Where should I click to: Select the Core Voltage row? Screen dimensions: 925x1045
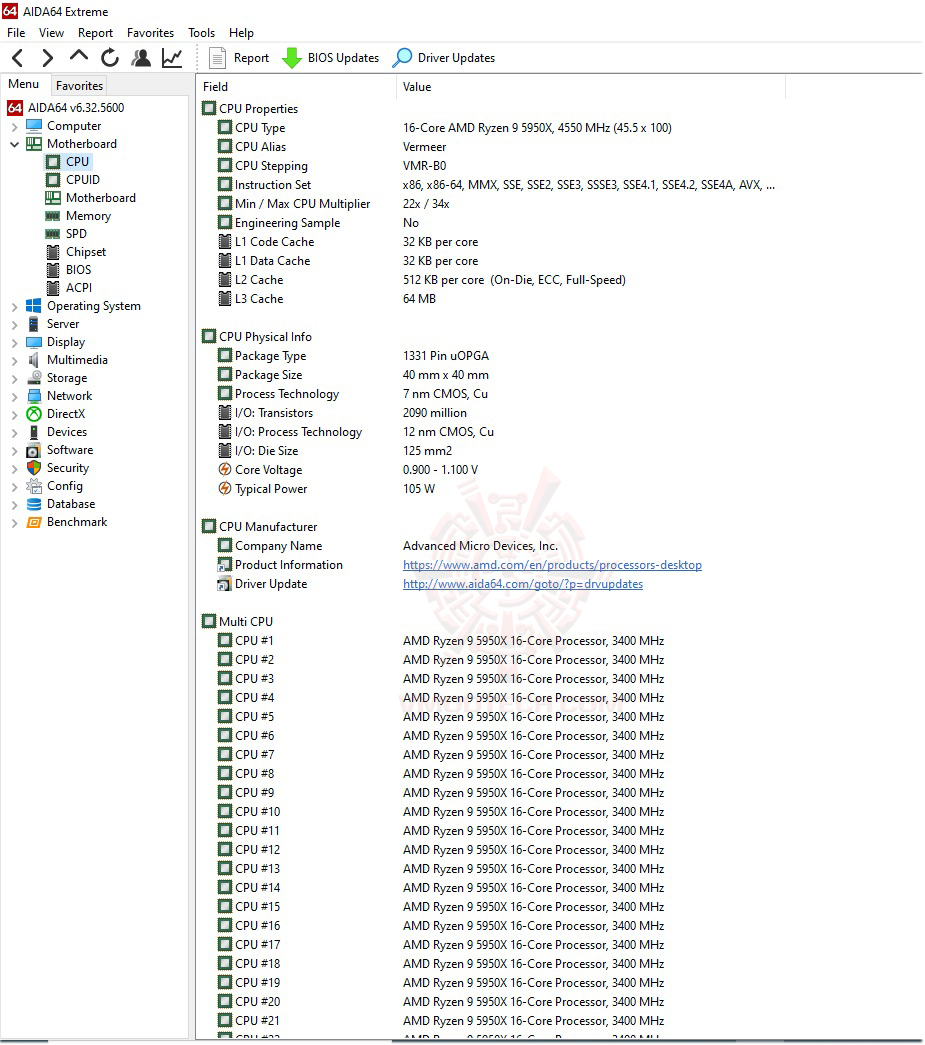(x=492, y=470)
